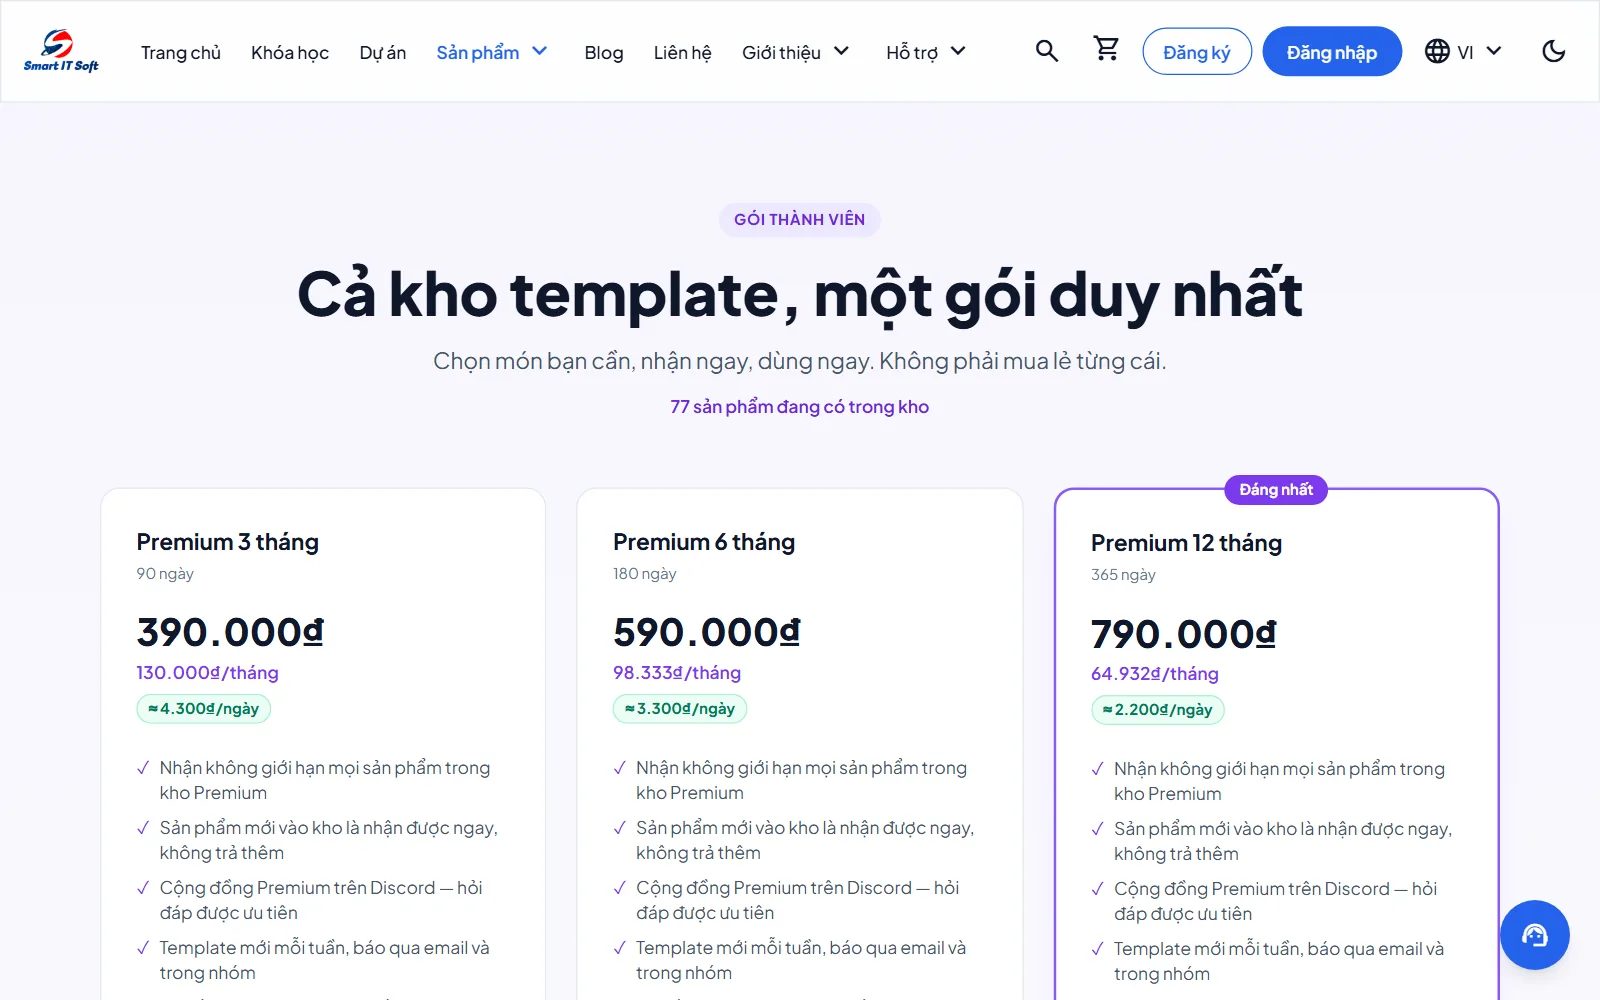Expand the Giới thiệu dropdown chevron
Image resolution: width=1600 pixels, height=1000 pixels.
coord(841,51)
